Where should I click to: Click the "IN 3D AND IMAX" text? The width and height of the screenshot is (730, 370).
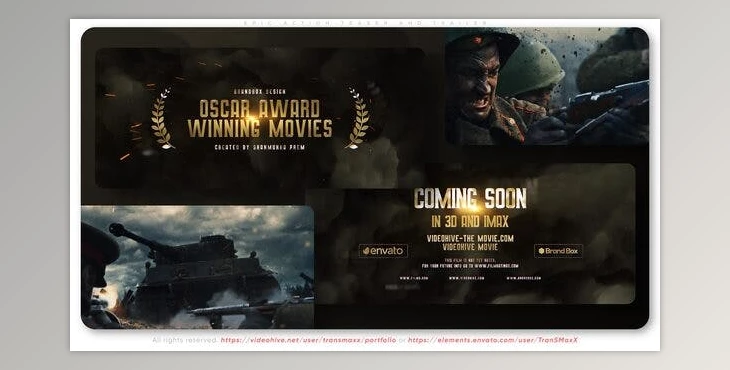click(x=470, y=221)
